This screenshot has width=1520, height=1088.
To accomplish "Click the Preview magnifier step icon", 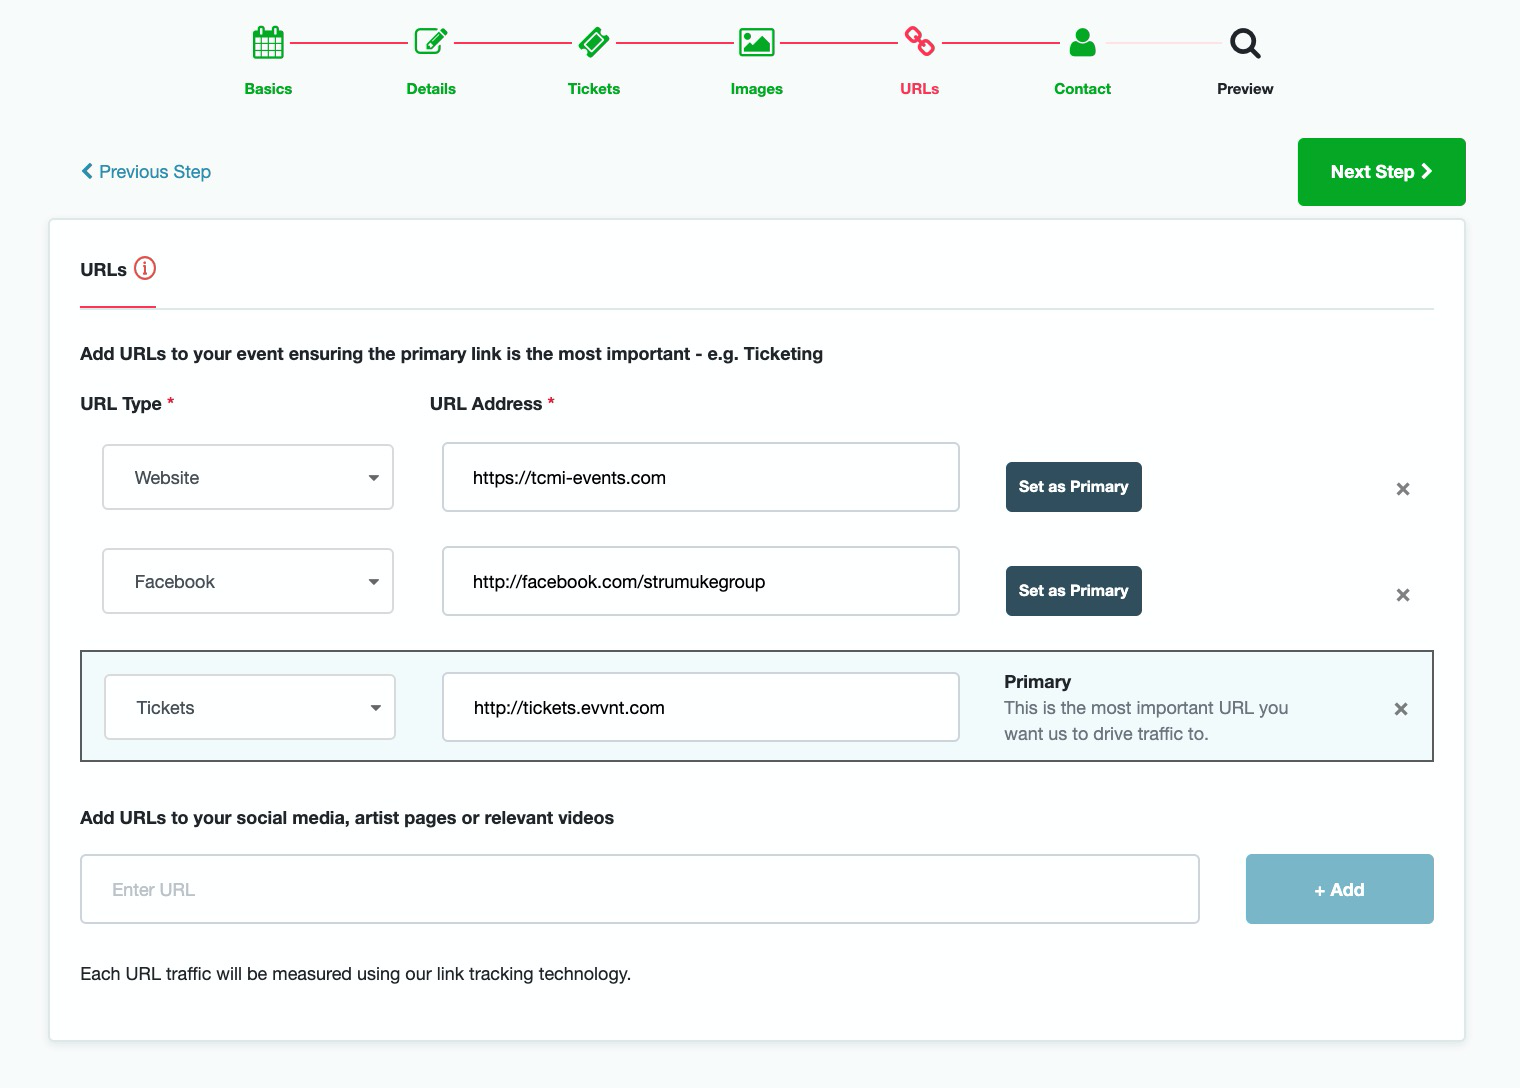I will point(1245,43).
